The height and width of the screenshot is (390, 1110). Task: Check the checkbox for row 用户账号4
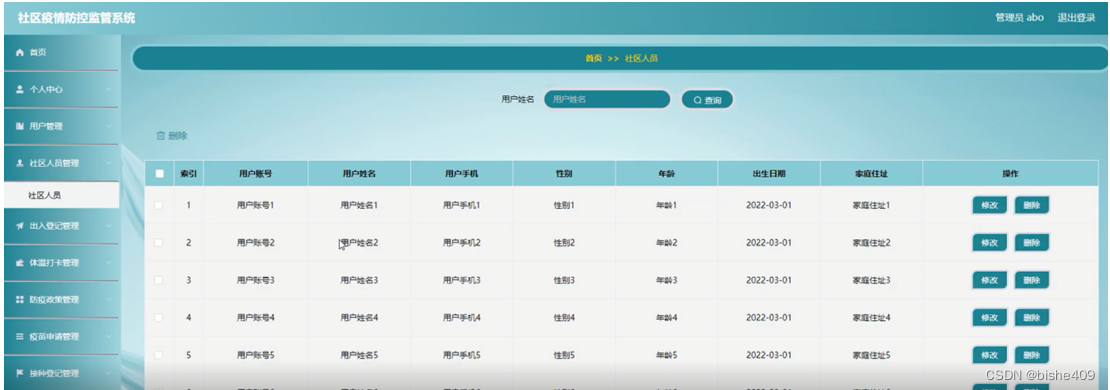(159, 318)
